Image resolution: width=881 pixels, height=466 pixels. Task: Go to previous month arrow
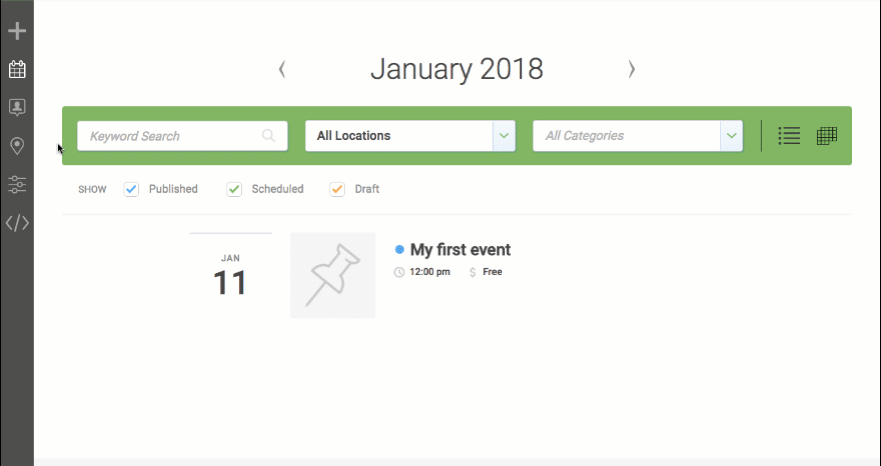coord(282,69)
